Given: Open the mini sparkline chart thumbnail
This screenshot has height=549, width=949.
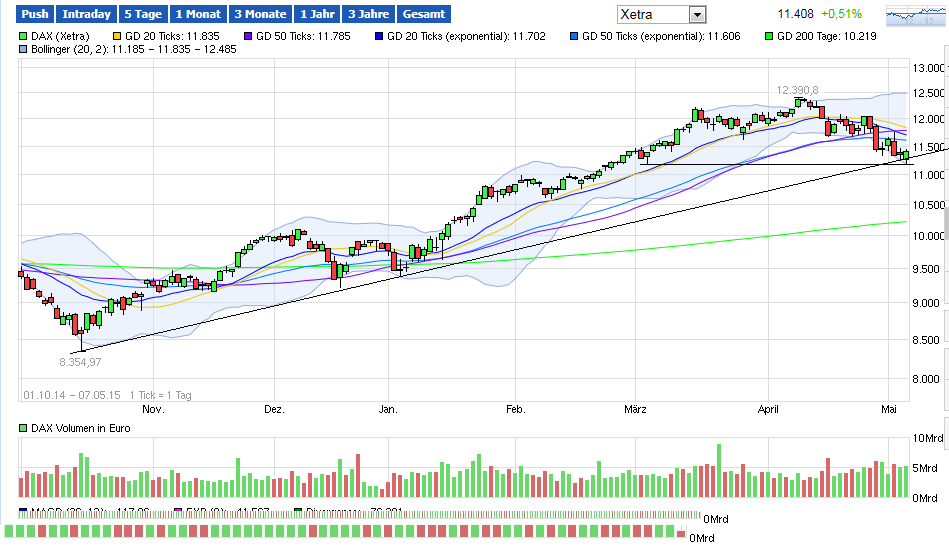Looking at the screenshot, I should 914,15.
